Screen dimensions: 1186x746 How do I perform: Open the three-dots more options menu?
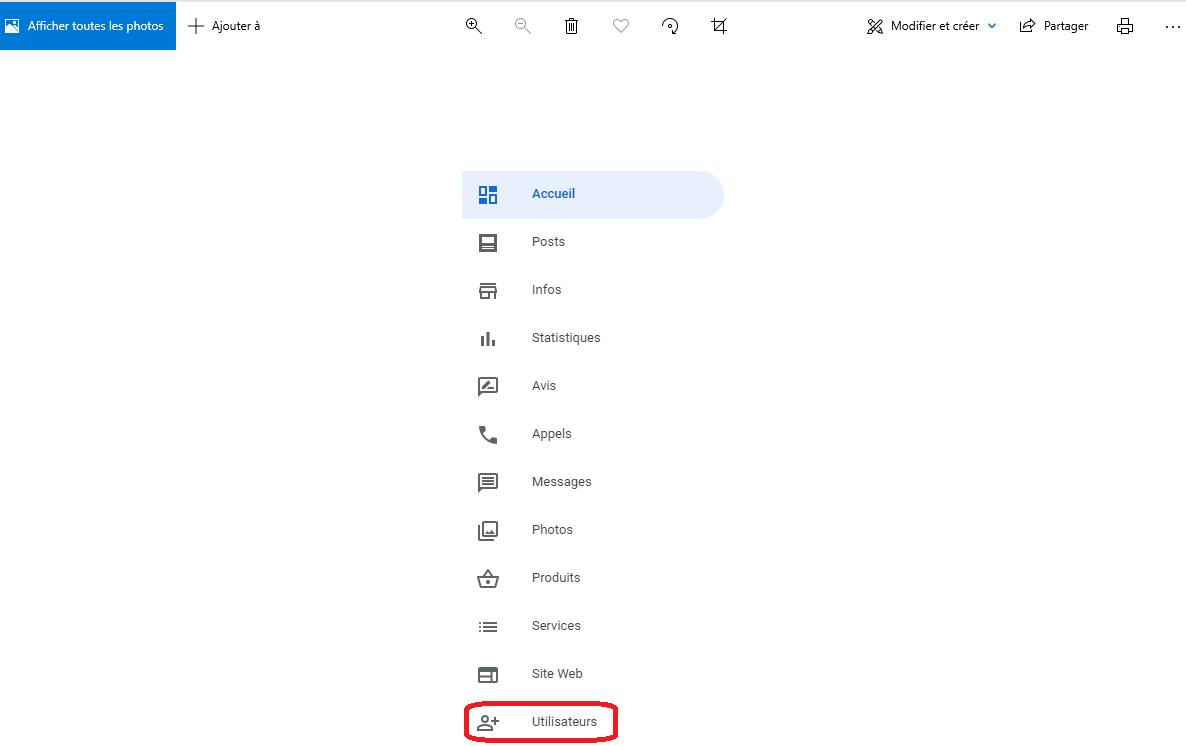[1172, 26]
